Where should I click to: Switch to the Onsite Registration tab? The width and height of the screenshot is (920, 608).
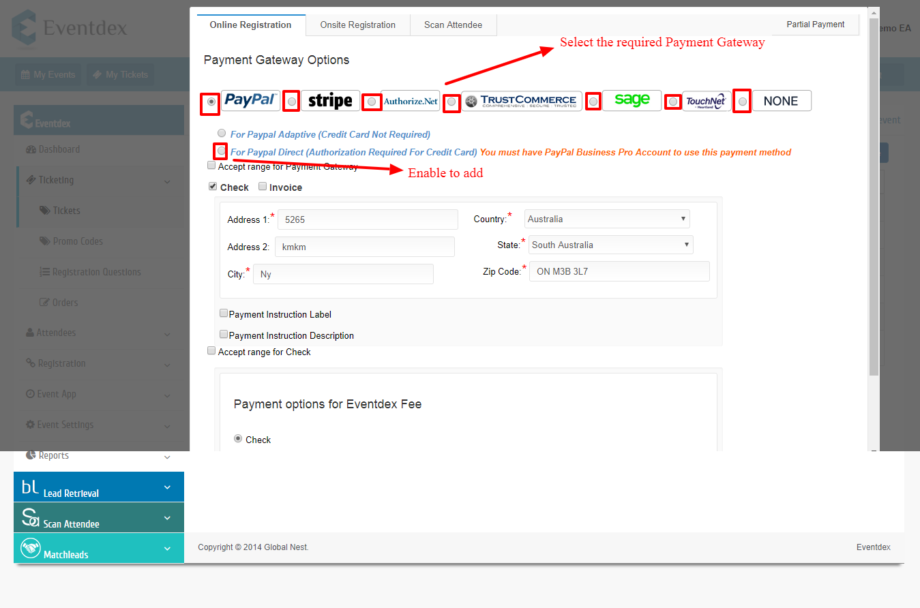(x=351, y=25)
